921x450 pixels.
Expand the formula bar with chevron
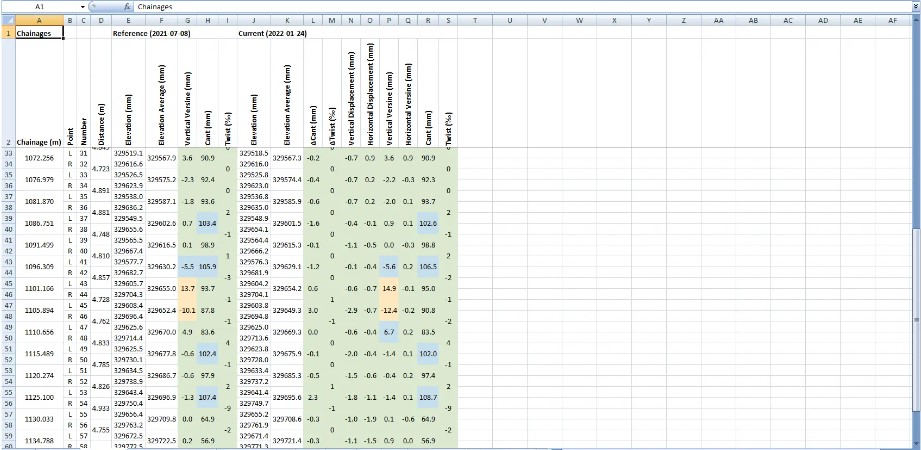[x=913, y=6]
